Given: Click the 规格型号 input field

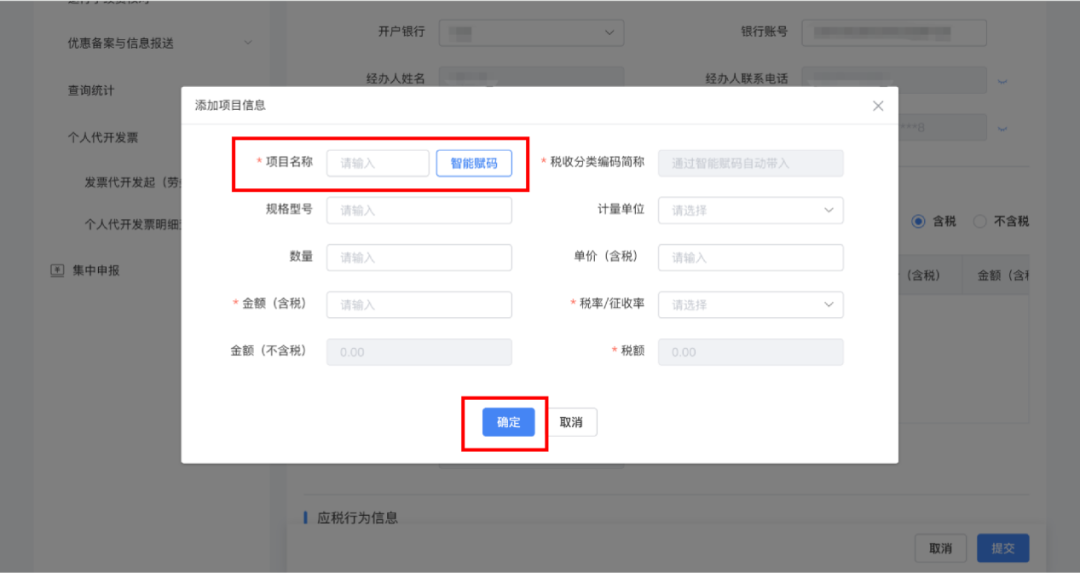Looking at the screenshot, I should (x=419, y=210).
